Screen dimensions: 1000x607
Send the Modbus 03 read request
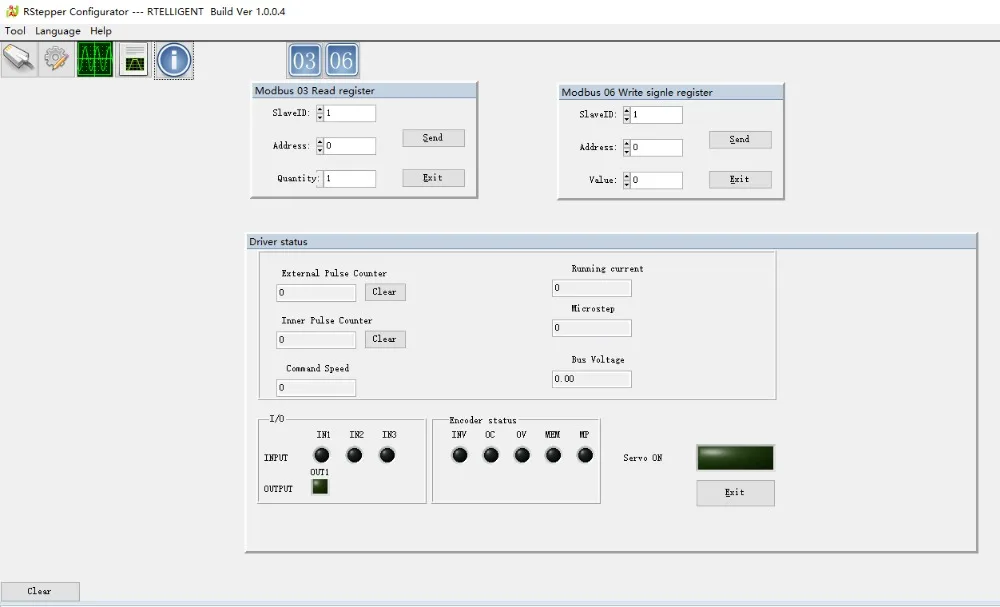coord(433,138)
